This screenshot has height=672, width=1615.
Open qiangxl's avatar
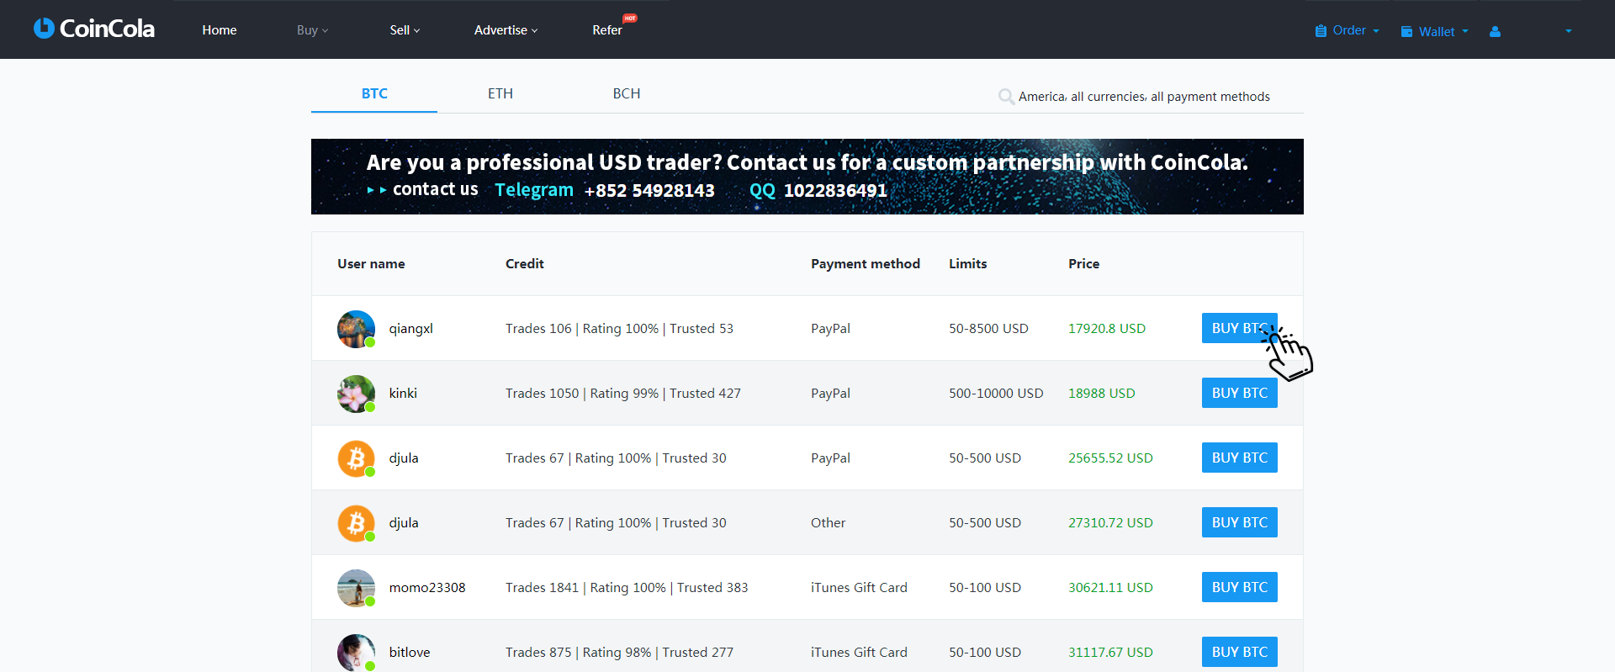coord(356,329)
